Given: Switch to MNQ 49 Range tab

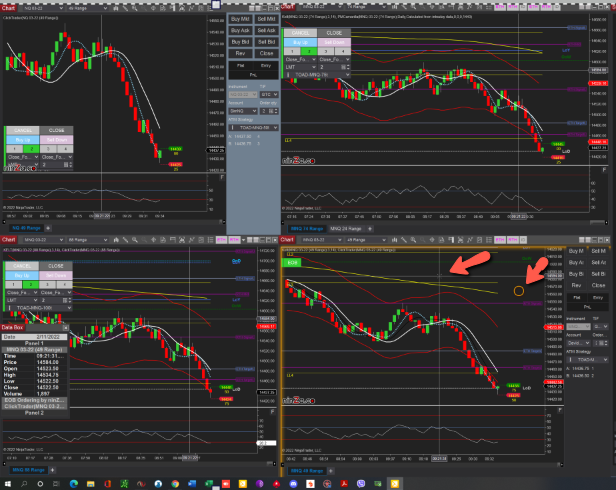Looking at the screenshot, I should pos(307,471).
